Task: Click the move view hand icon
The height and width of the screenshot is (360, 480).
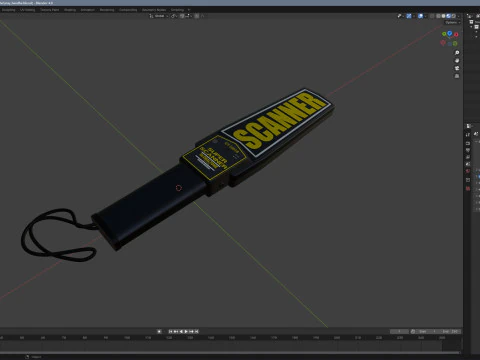Action: point(457,61)
